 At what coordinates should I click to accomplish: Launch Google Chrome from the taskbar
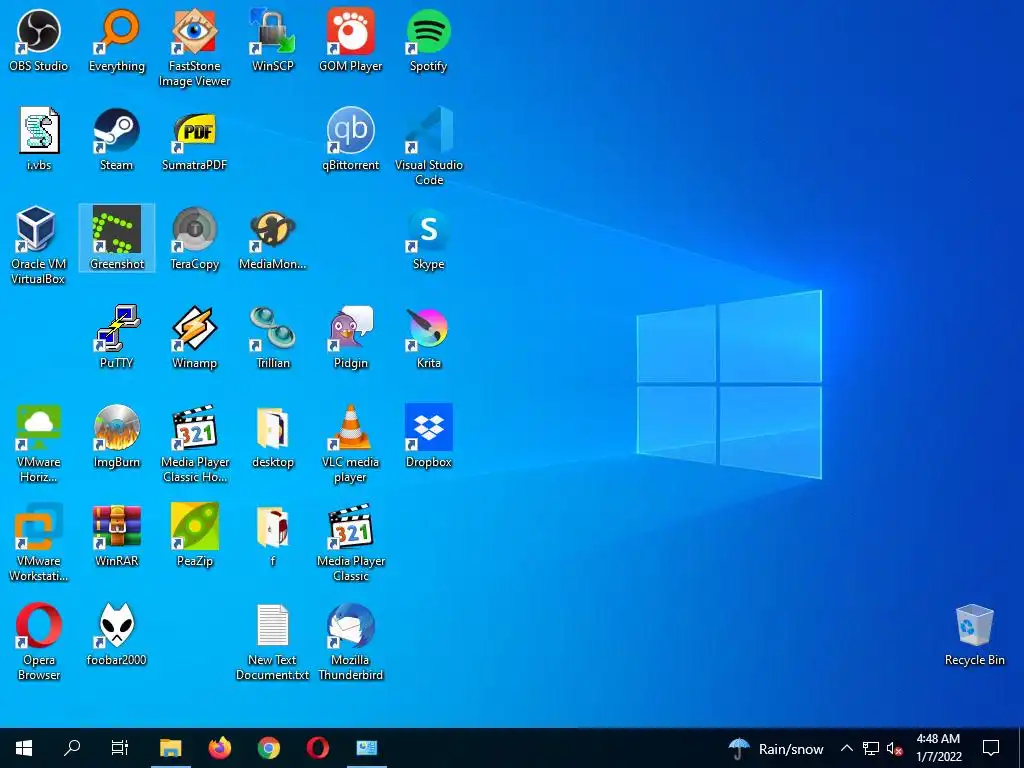point(268,748)
